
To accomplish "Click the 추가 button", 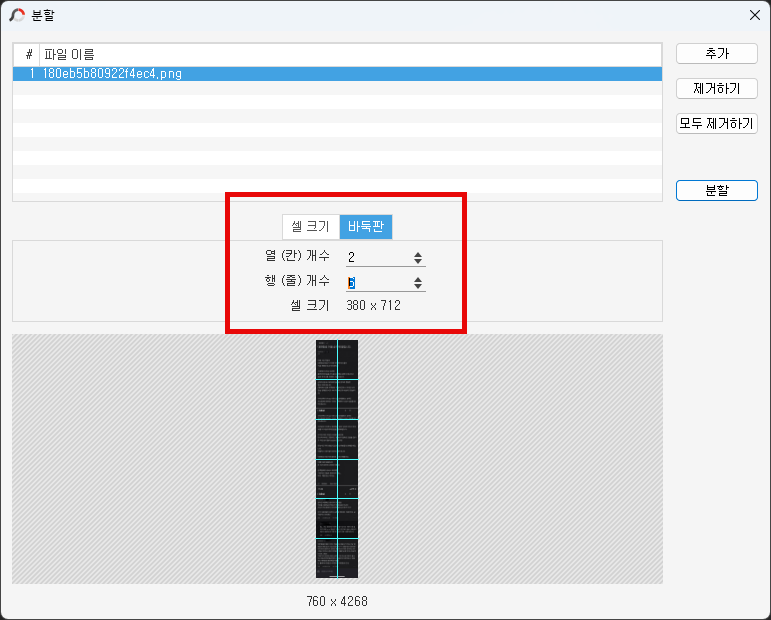I will 716,54.
